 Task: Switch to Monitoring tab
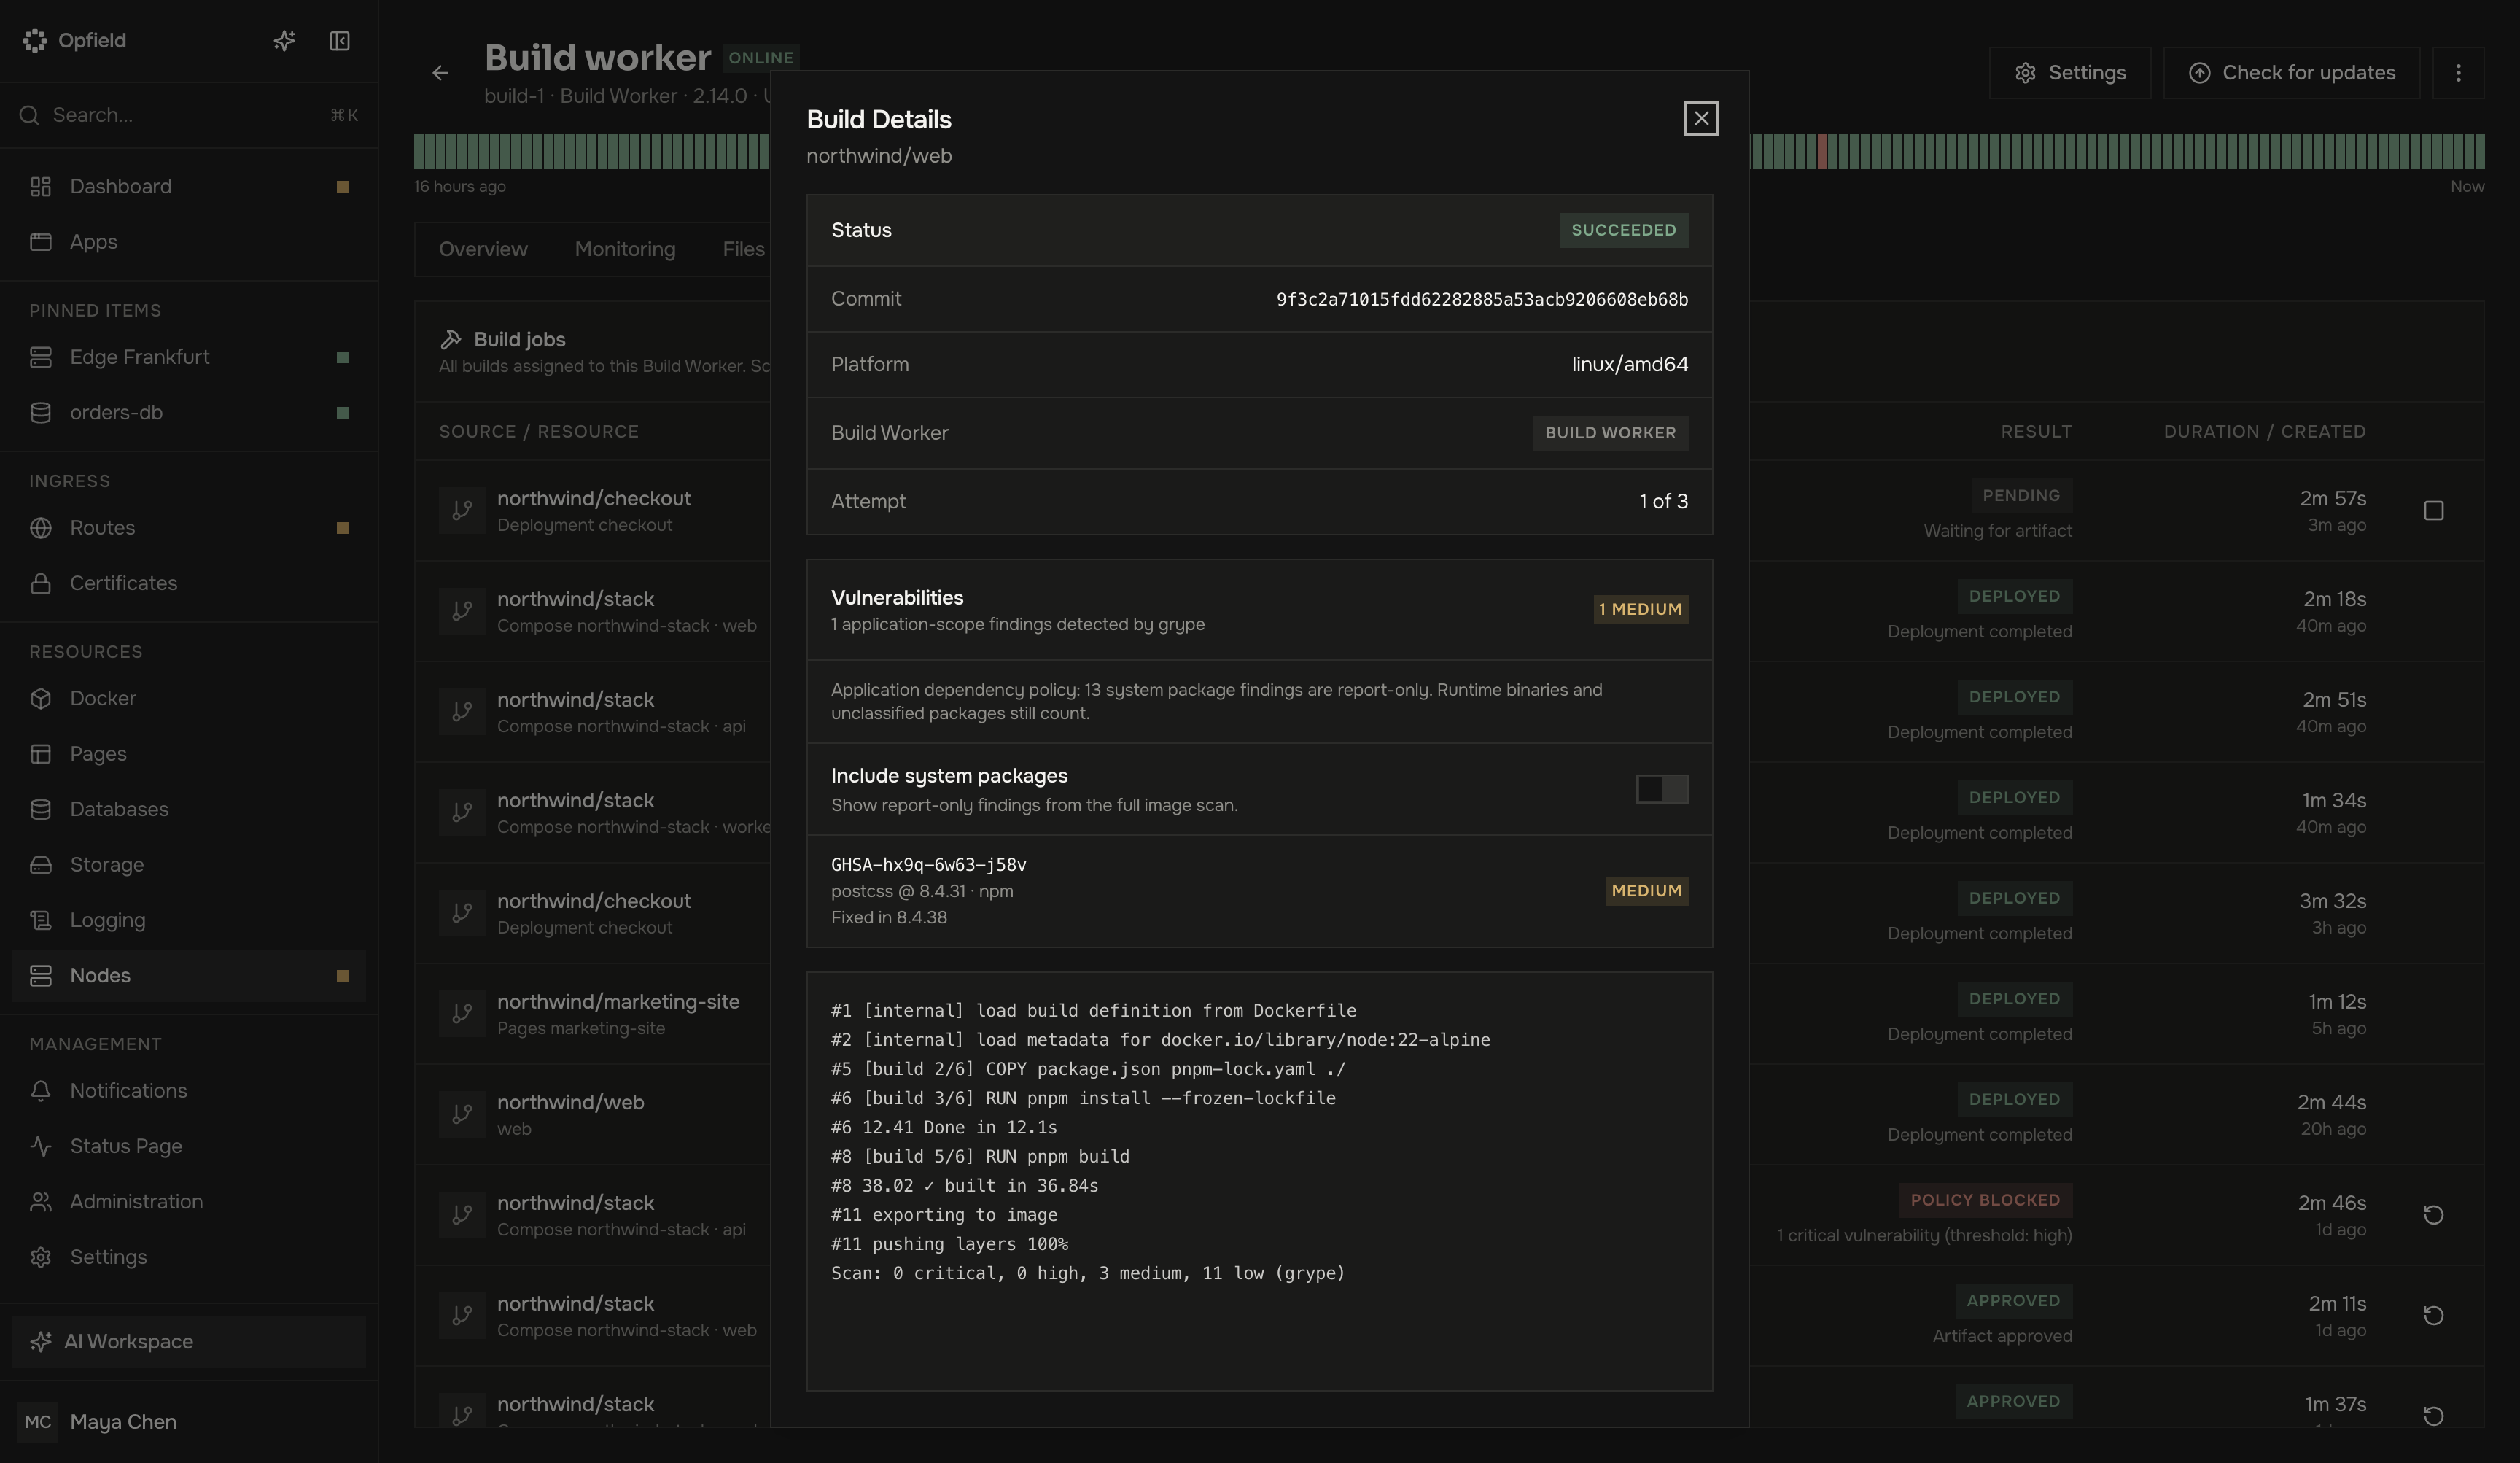click(x=625, y=249)
